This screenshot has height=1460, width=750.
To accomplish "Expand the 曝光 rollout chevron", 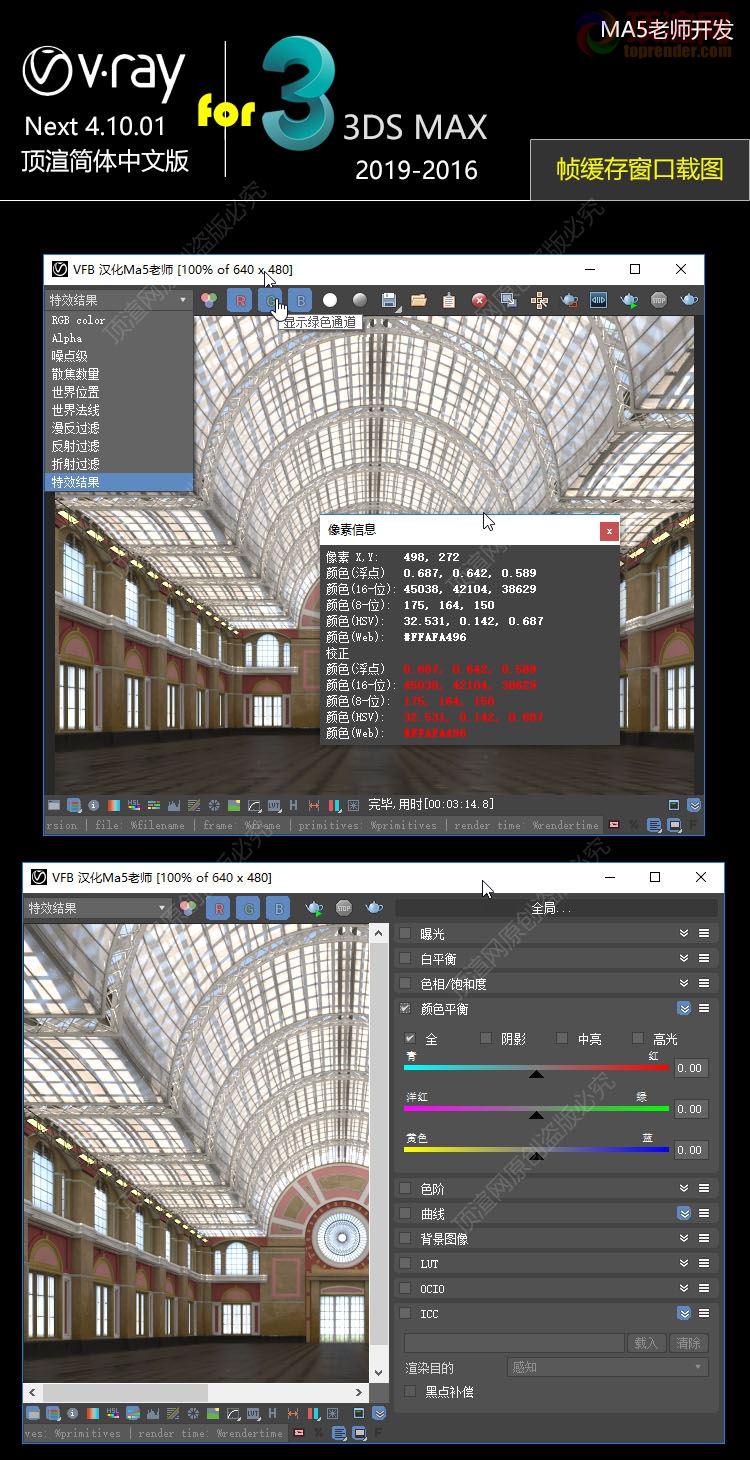I will pyautogui.click(x=684, y=933).
